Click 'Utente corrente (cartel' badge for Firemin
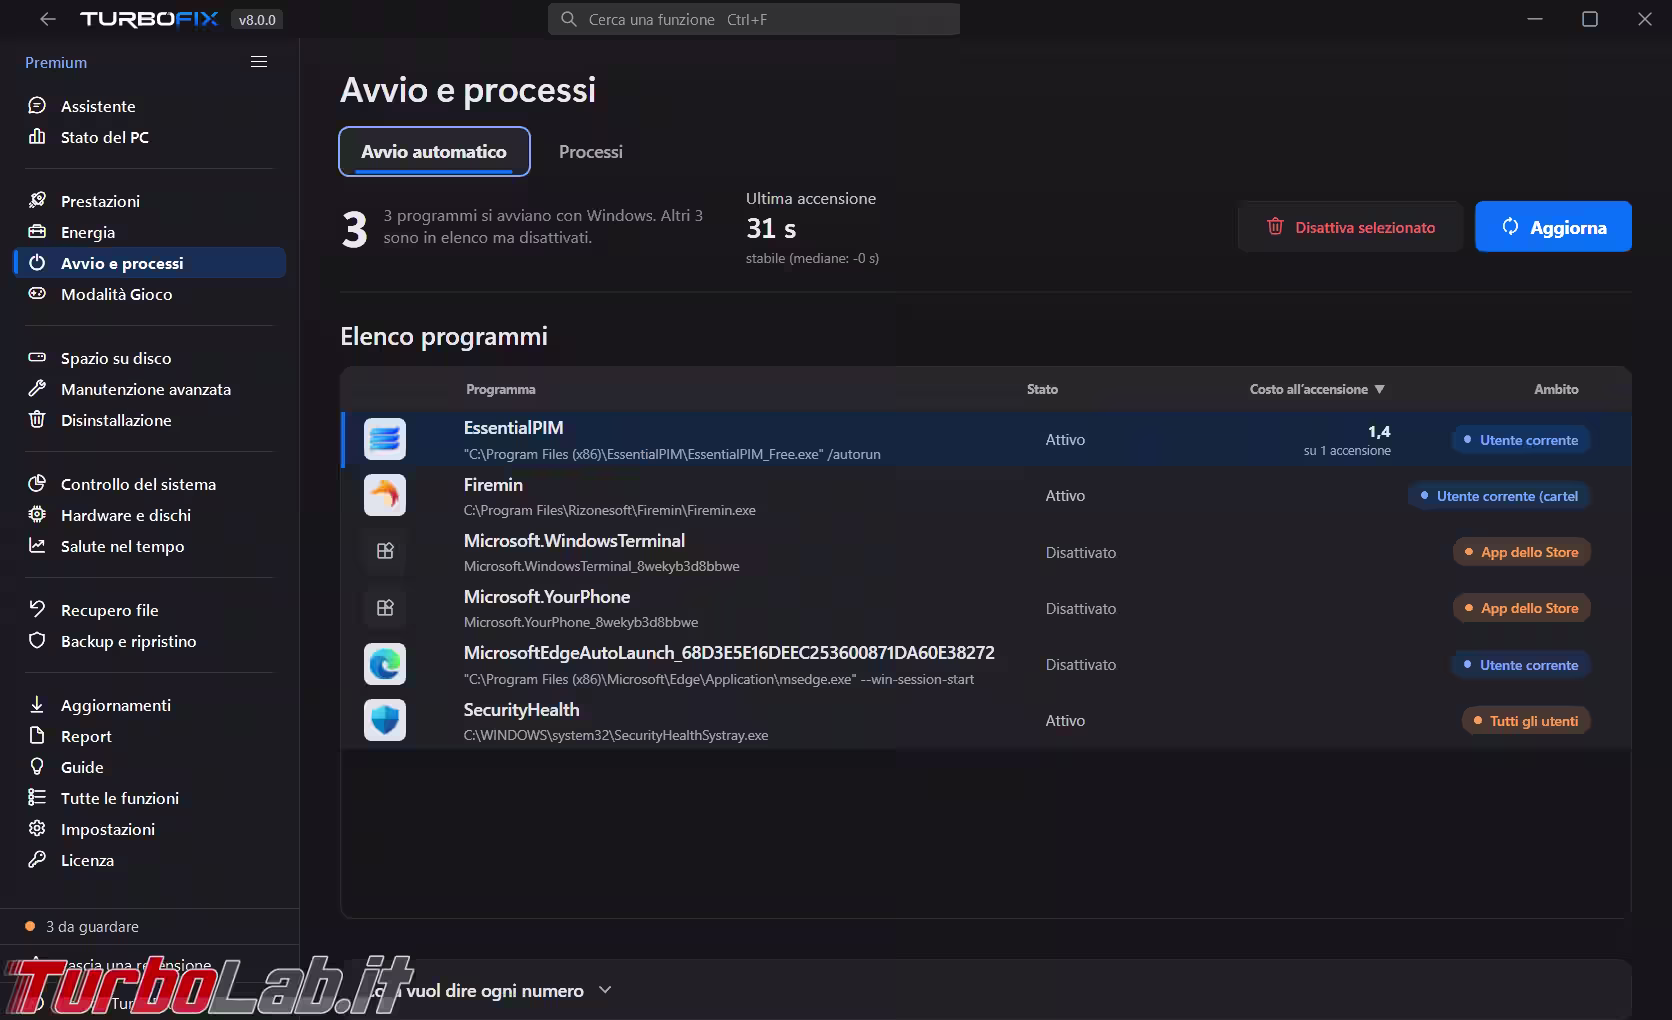This screenshot has width=1672, height=1020. click(1499, 496)
